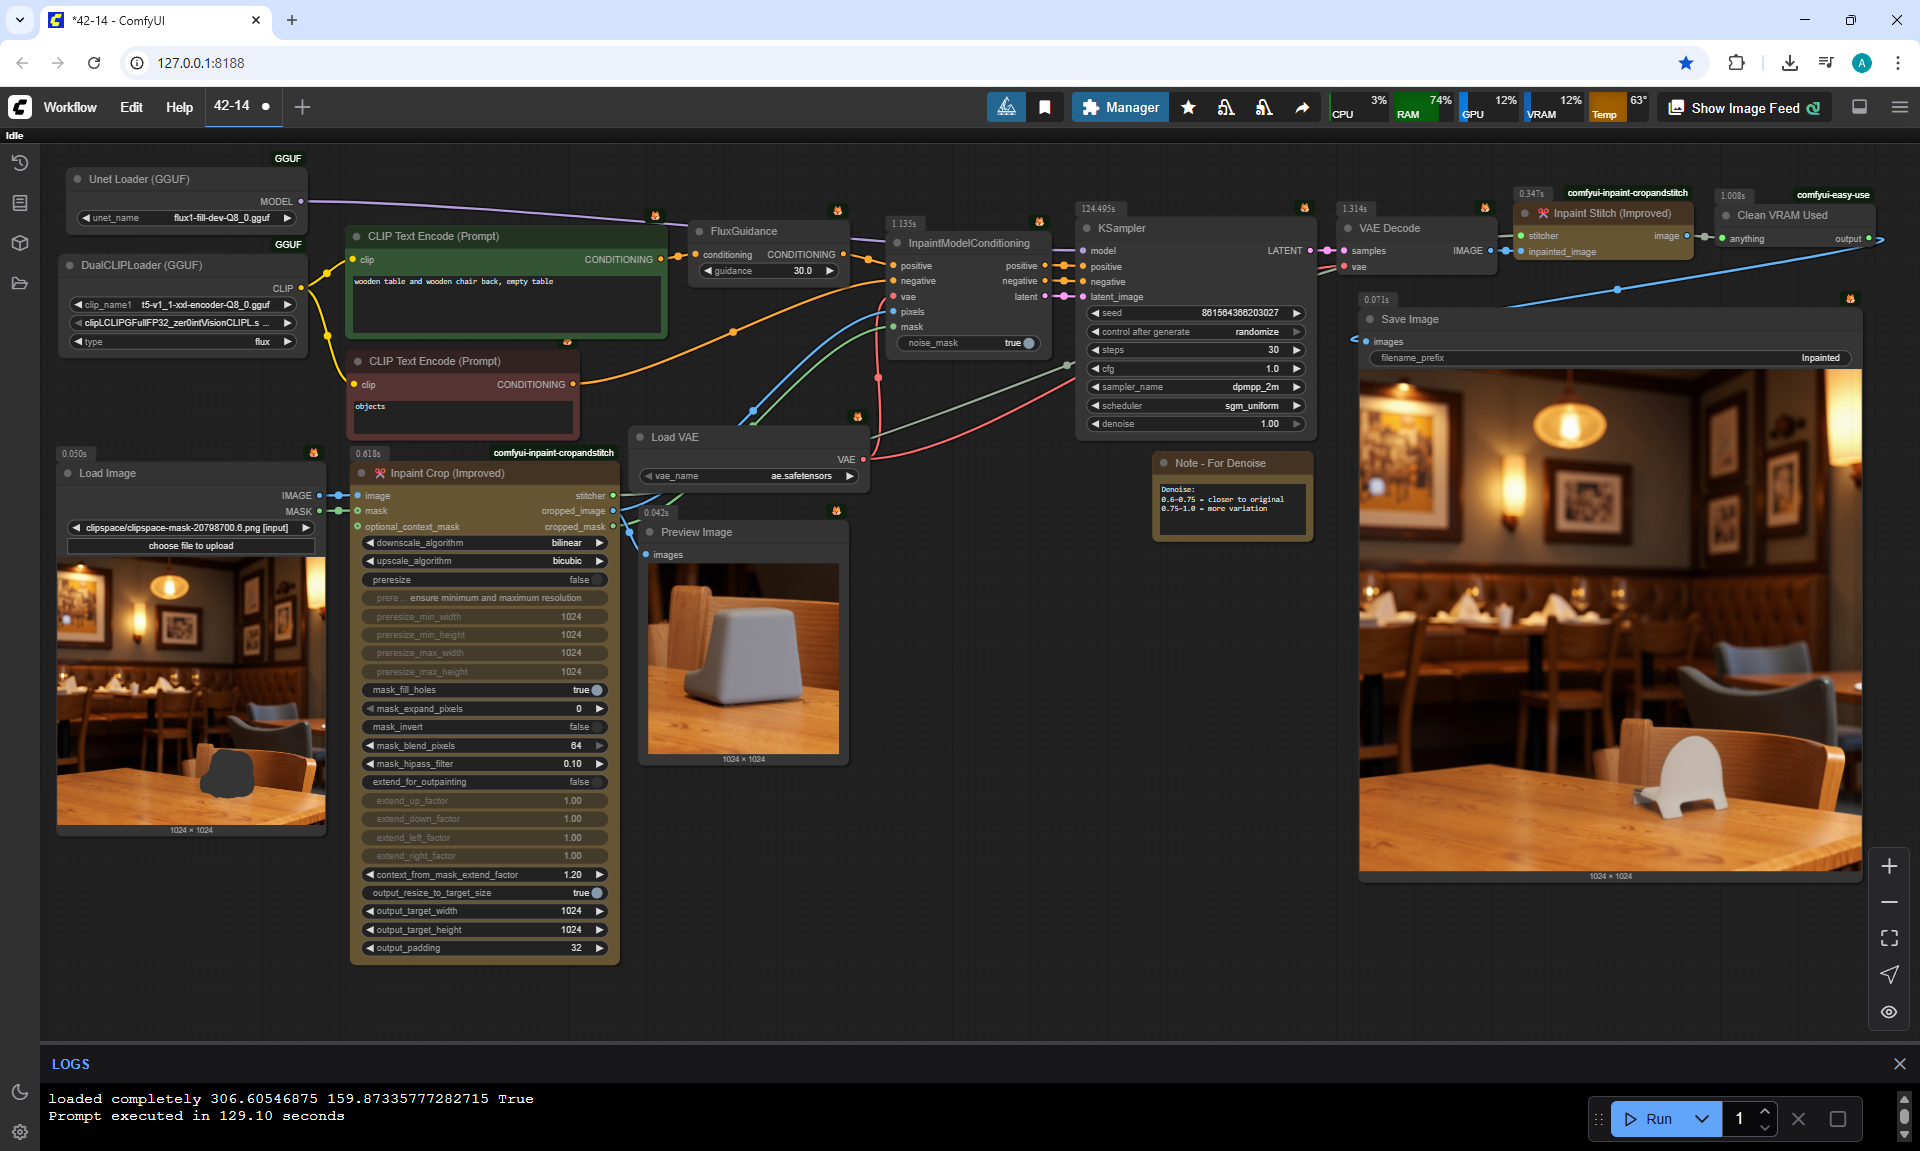Click the favorites star toolbar icon
Screen dimensions: 1920x1151
pyautogui.click(x=1188, y=107)
